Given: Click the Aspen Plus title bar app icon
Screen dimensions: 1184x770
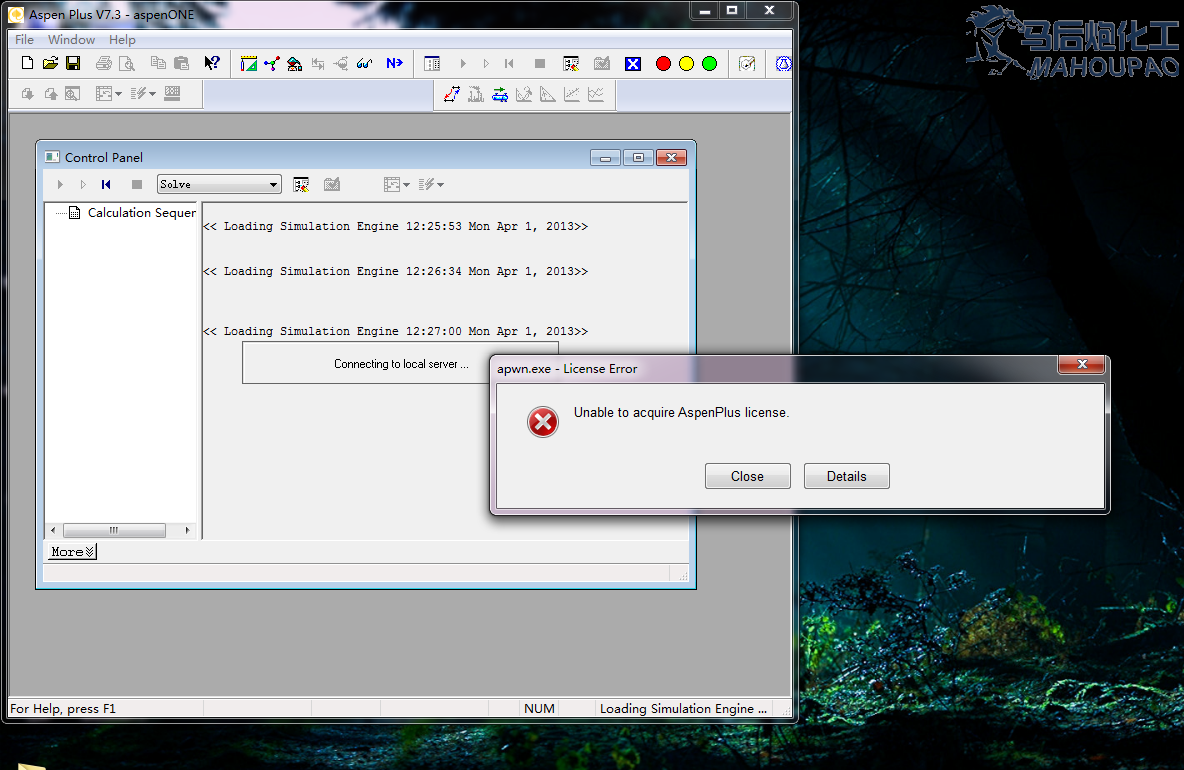Looking at the screenshot, I should tap(16, 14).
